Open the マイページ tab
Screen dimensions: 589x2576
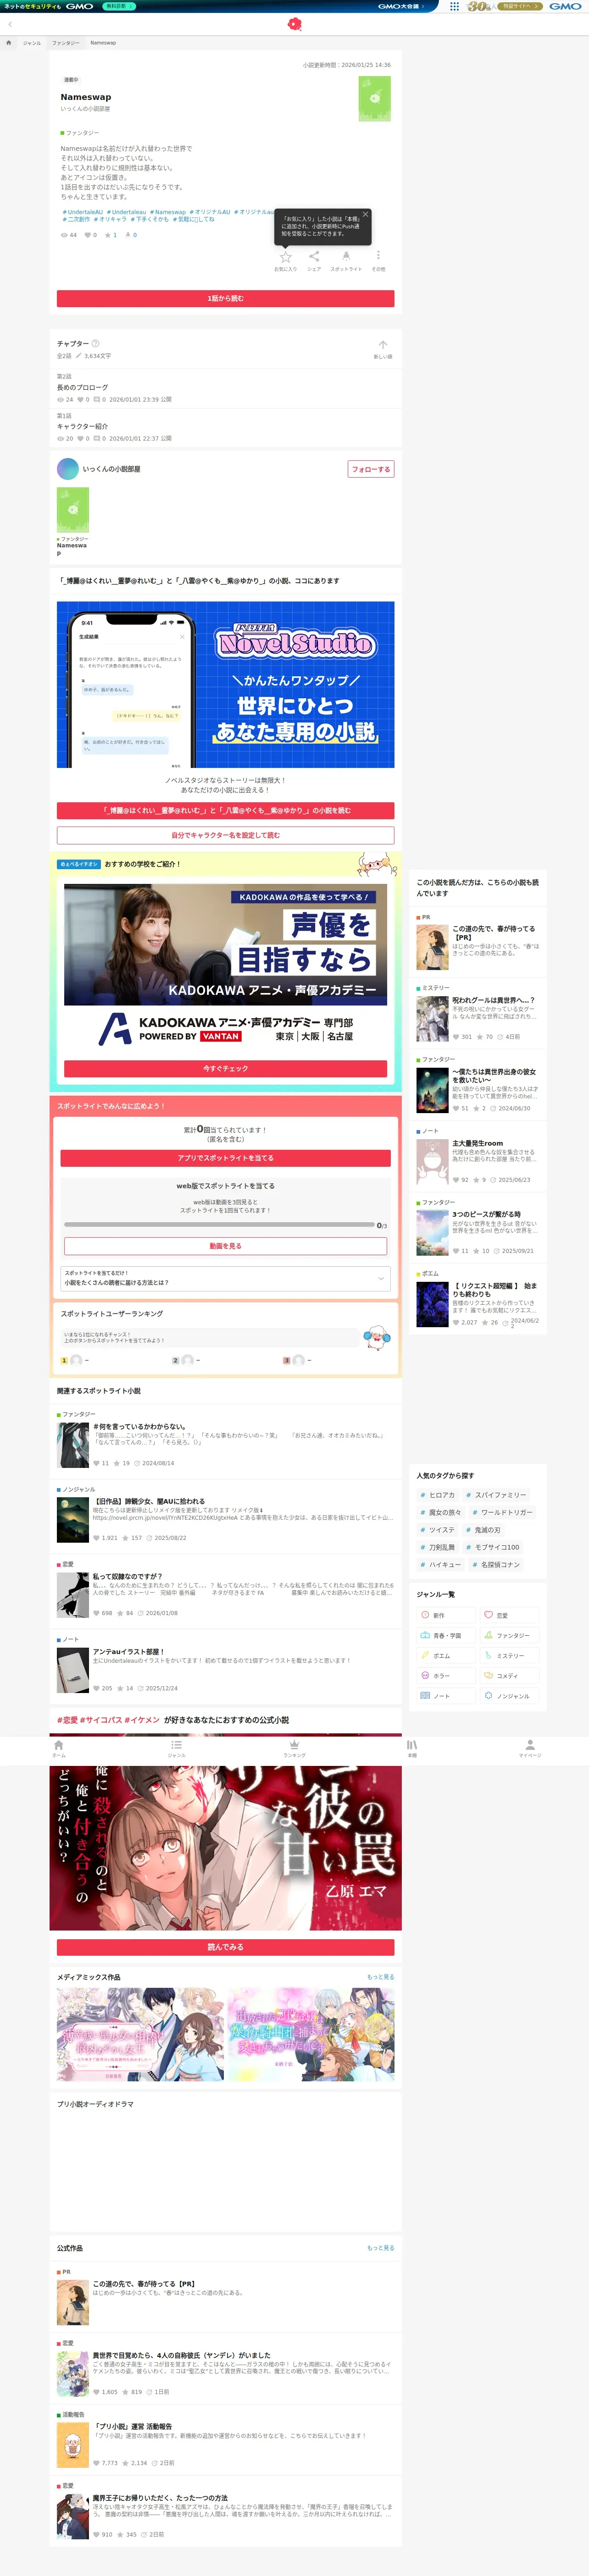pyautogui.click(x=530, y=1748)
